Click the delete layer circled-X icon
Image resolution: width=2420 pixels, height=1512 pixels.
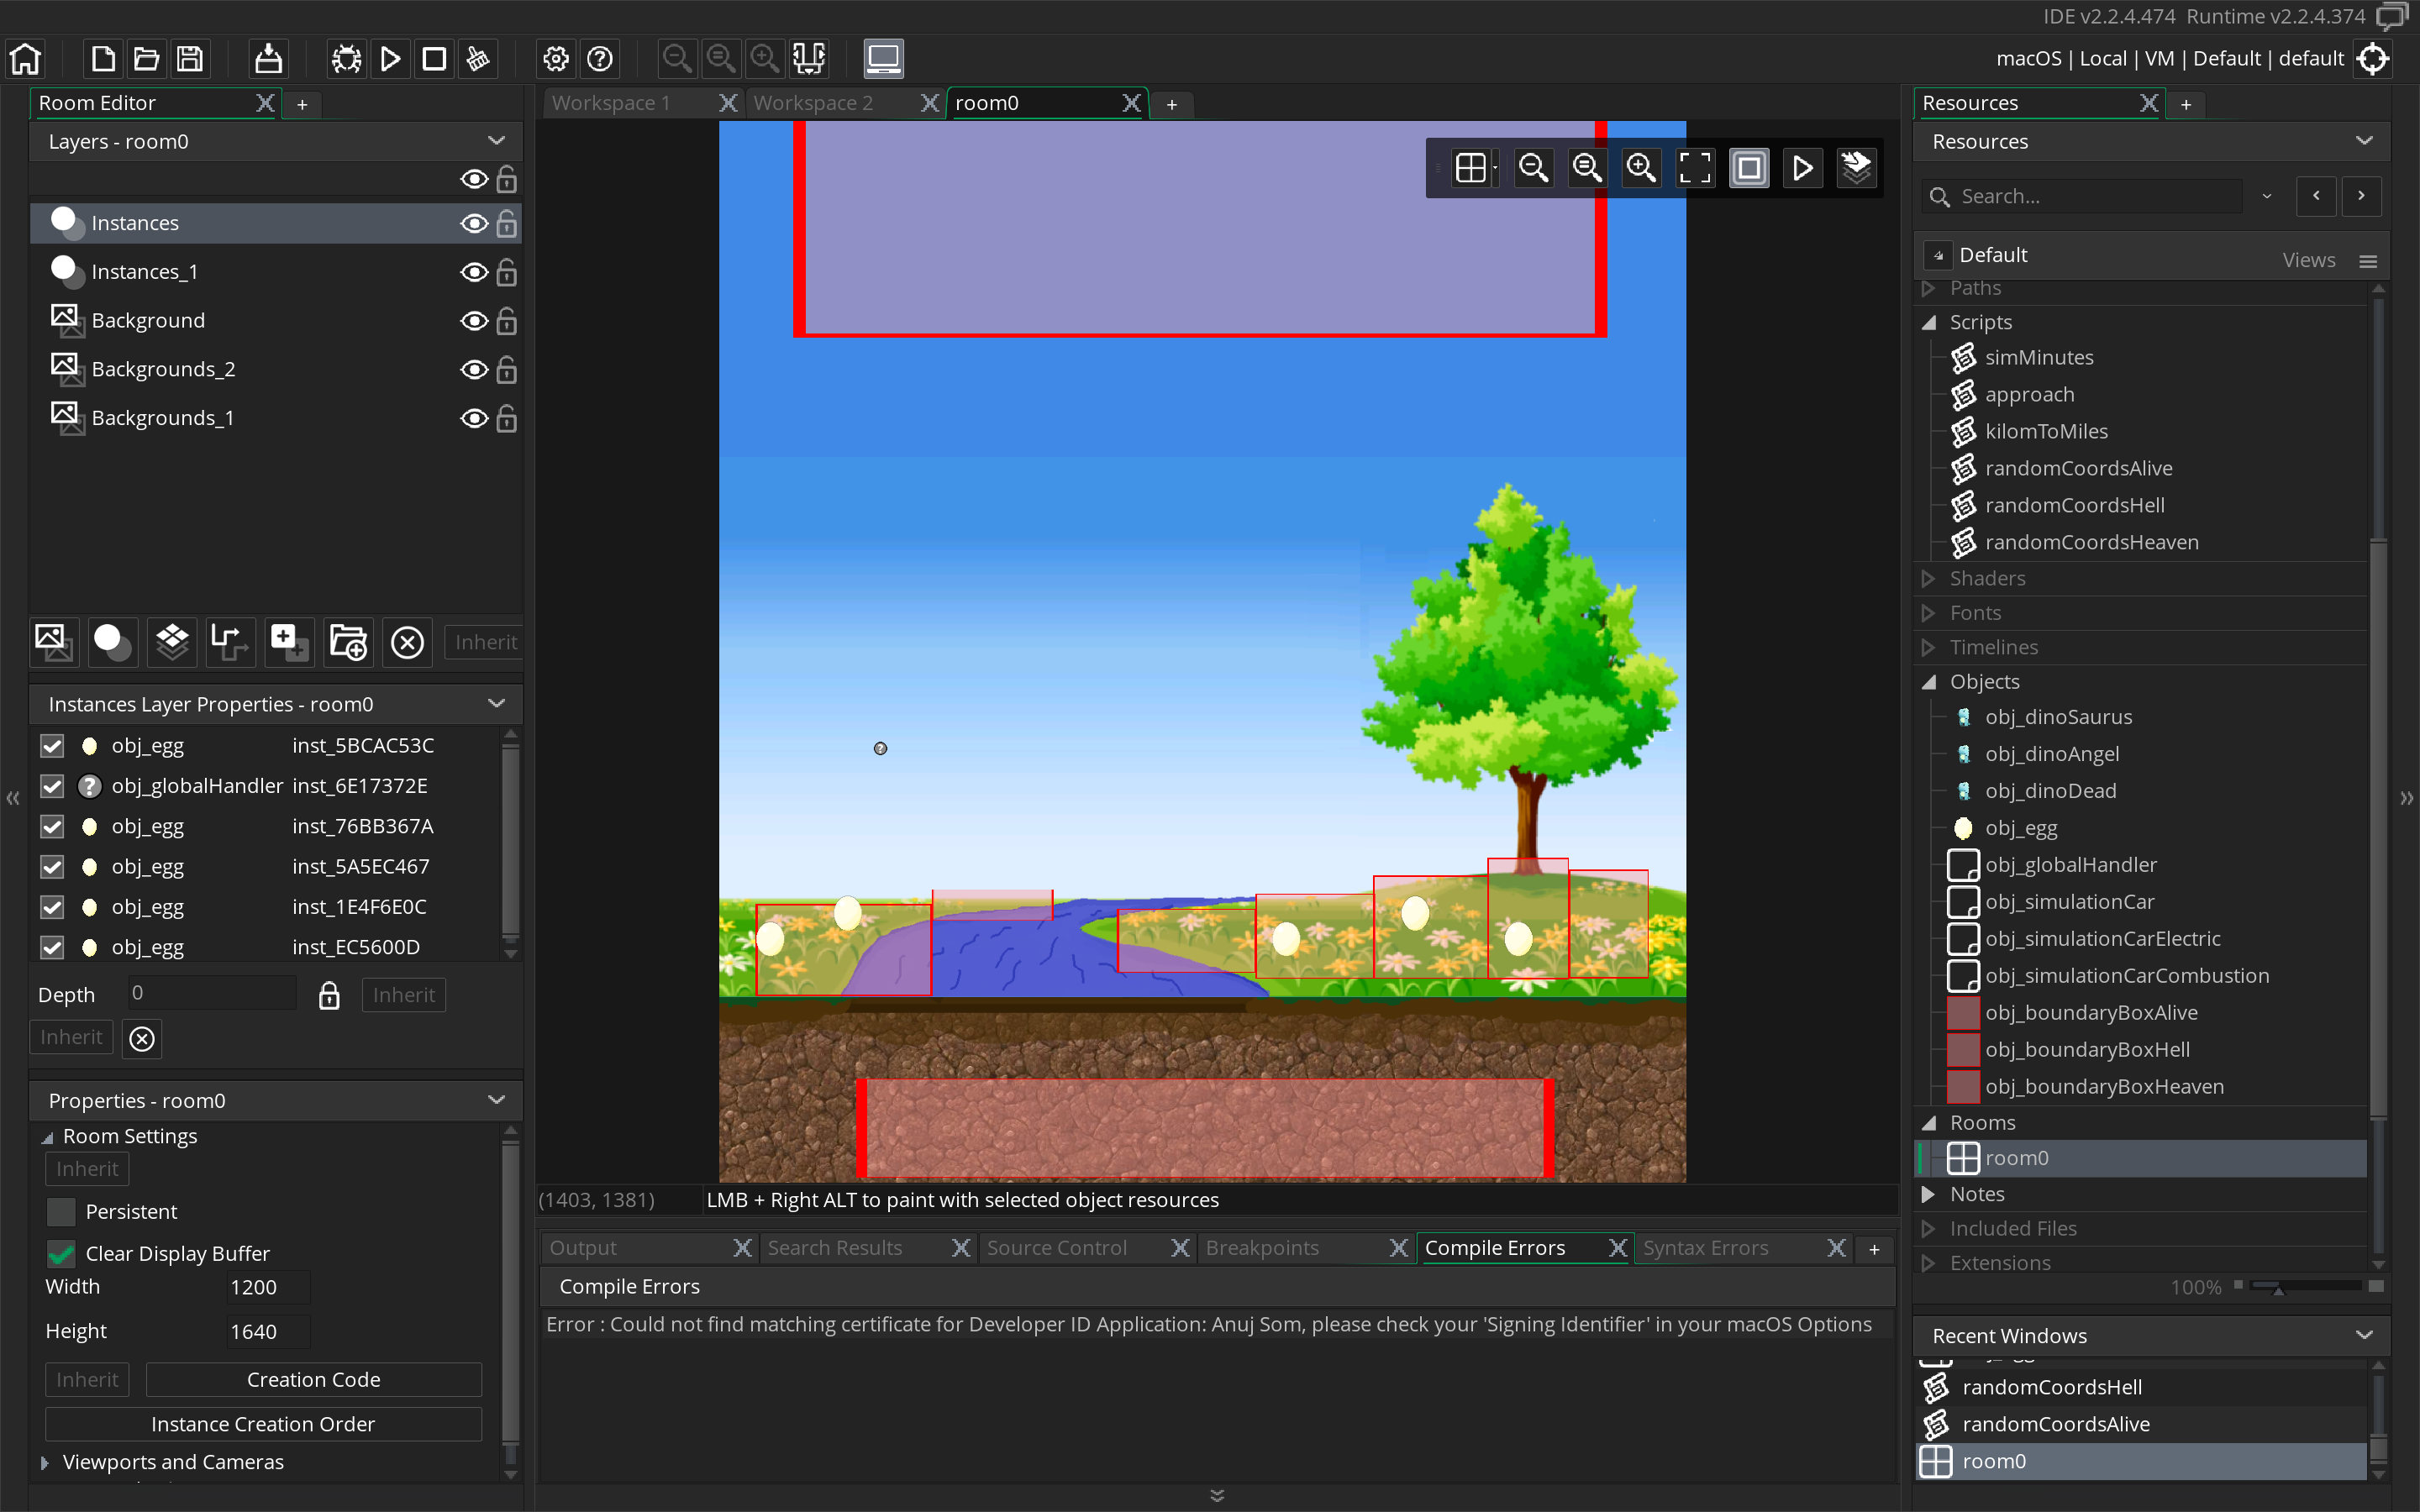407,642
